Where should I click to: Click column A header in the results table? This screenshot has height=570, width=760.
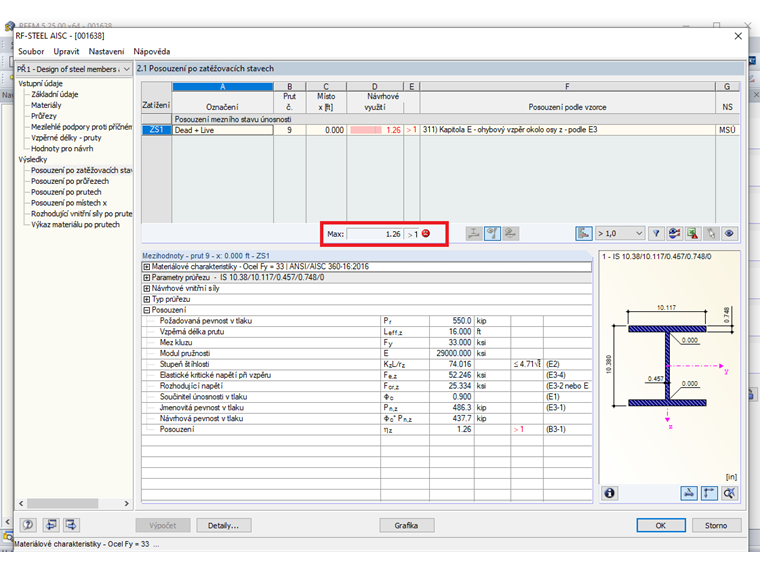(x=223, y=87)
